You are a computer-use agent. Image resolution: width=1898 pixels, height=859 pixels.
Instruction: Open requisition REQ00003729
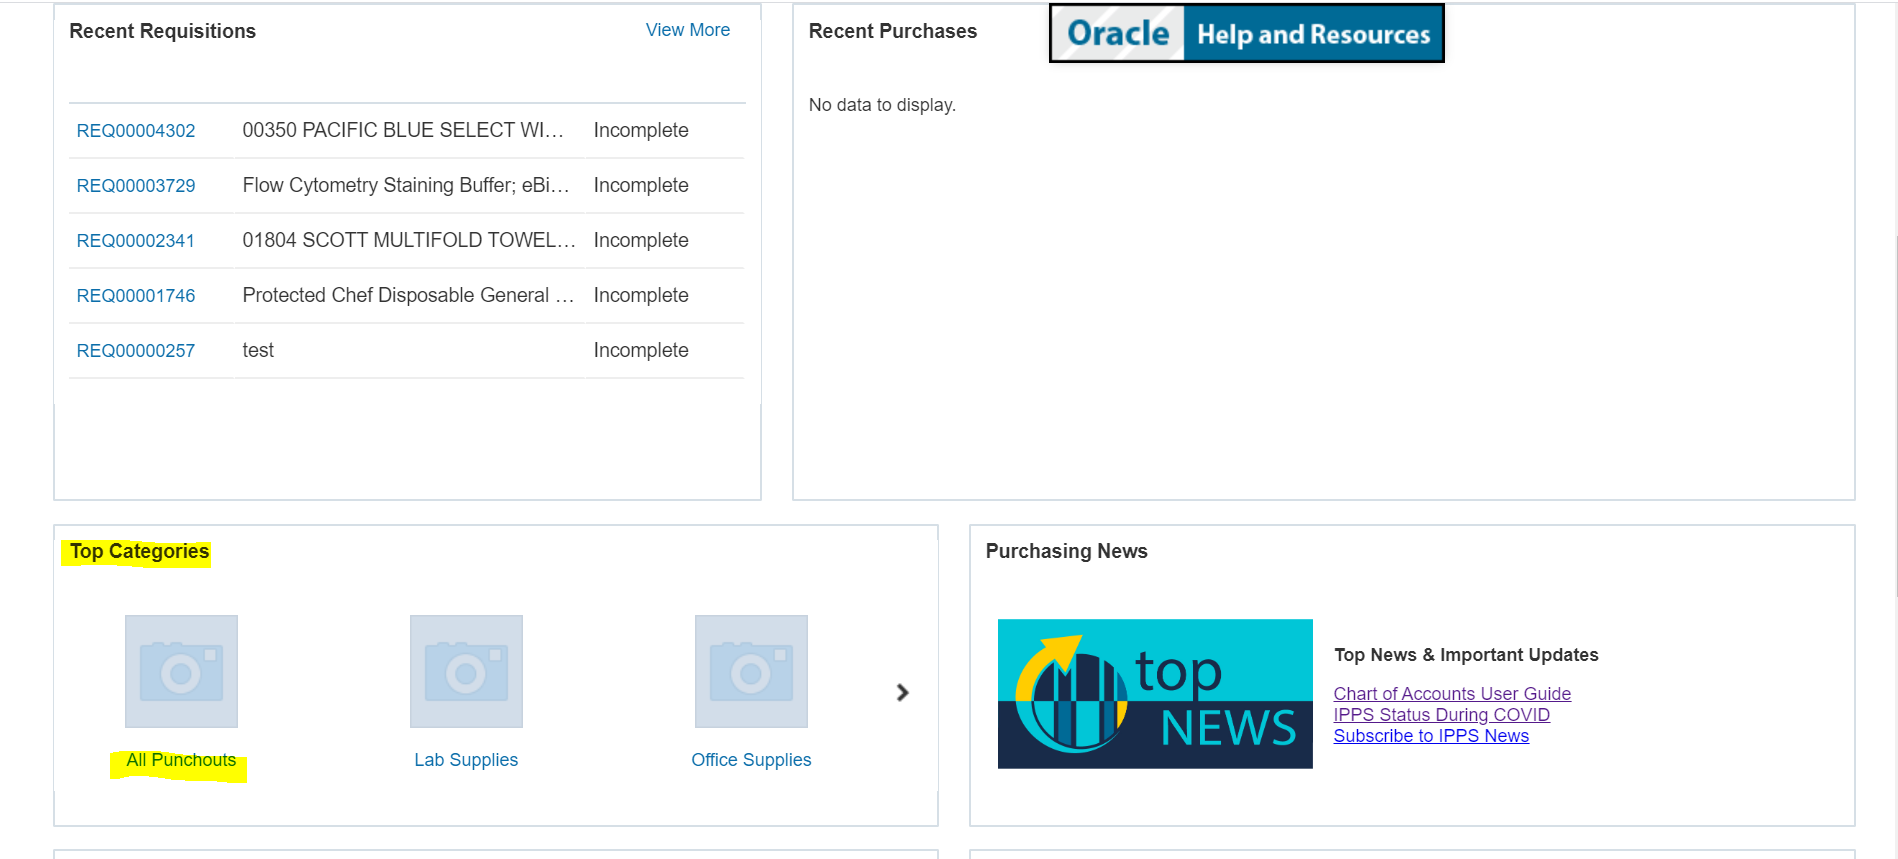pos(136,186)
